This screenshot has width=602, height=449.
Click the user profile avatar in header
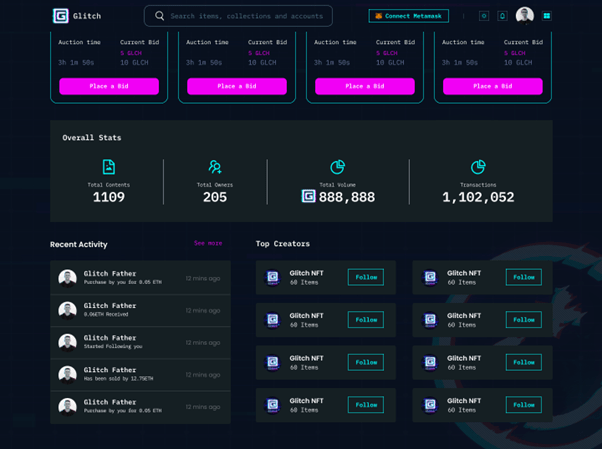[524, 16]
